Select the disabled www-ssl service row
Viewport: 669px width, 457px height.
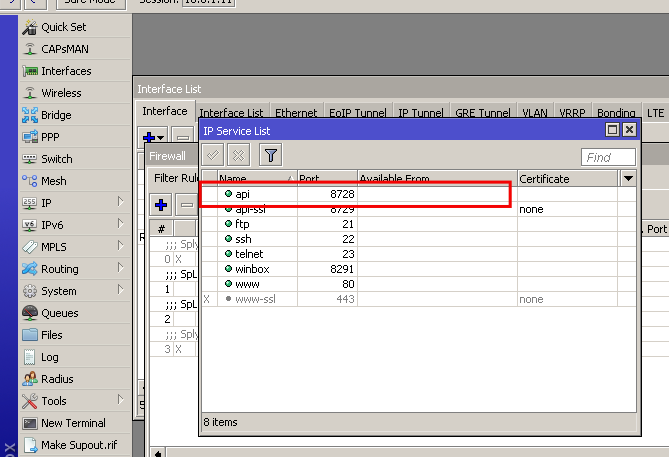tap(418, 299)
